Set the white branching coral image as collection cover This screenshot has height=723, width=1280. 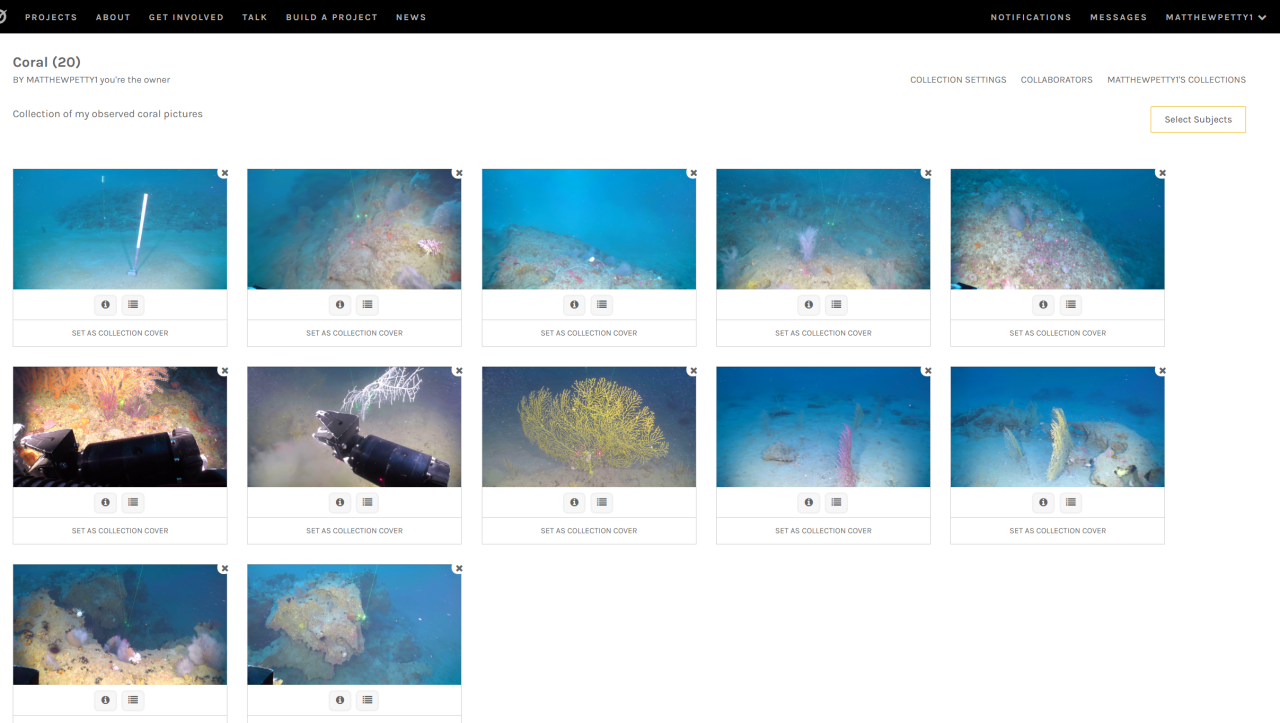point(354,531)
